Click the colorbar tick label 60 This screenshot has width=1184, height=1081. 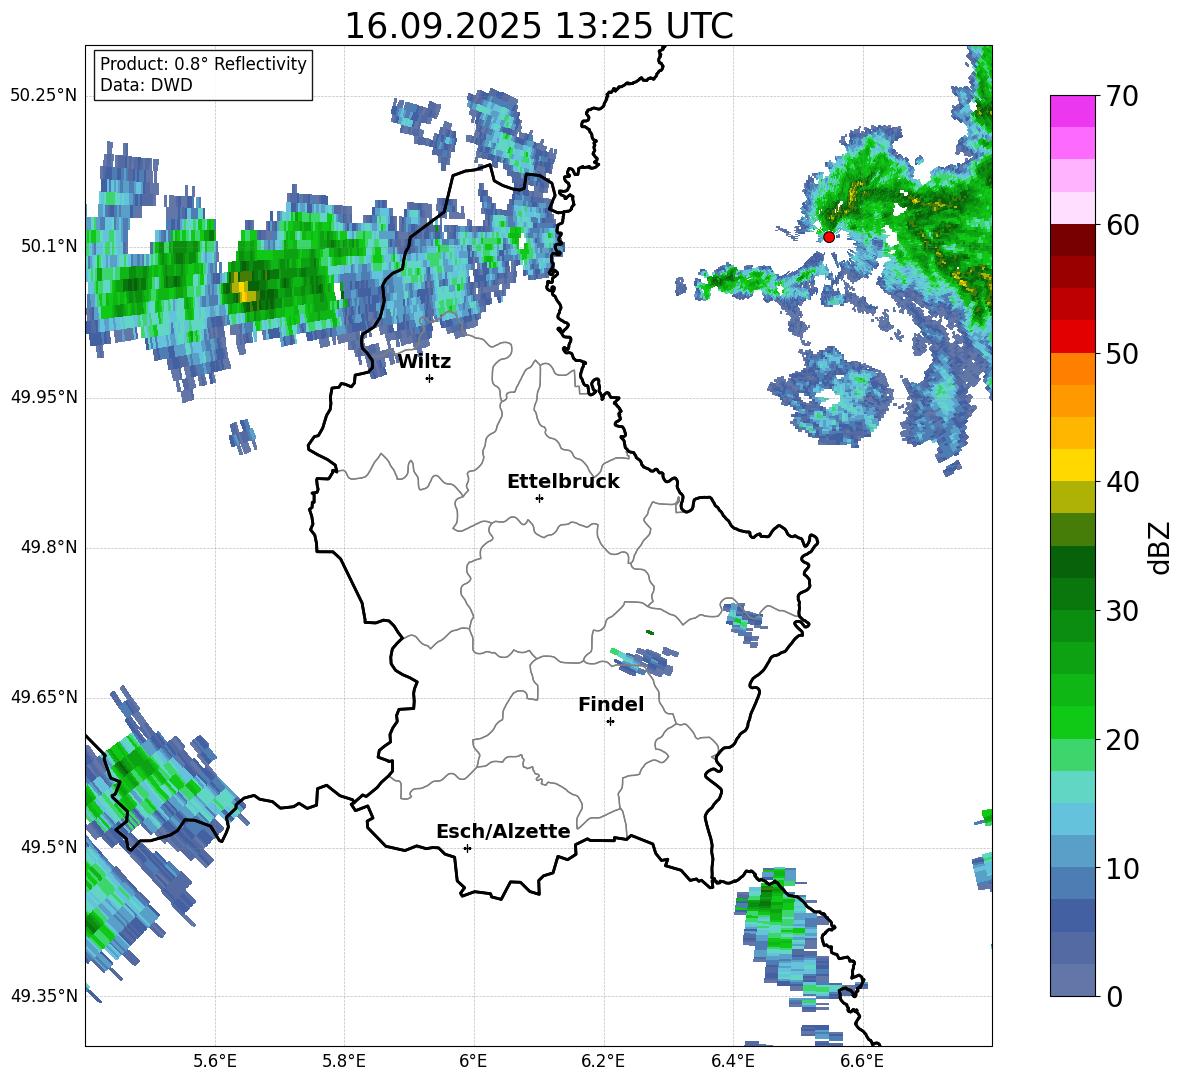point(1122,225)
